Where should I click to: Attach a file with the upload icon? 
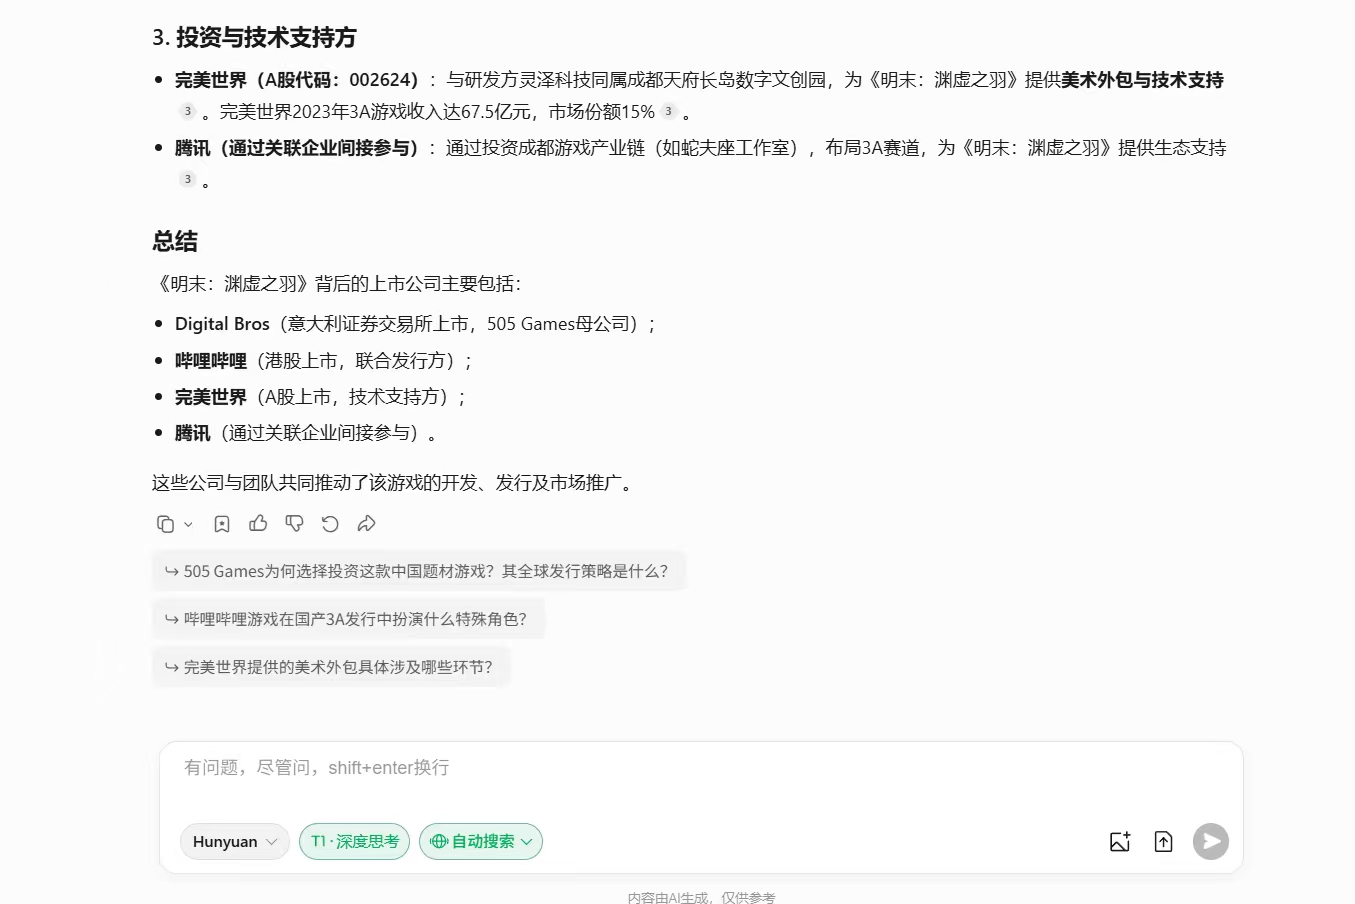pyautogui.click(x=1163, y=842)
